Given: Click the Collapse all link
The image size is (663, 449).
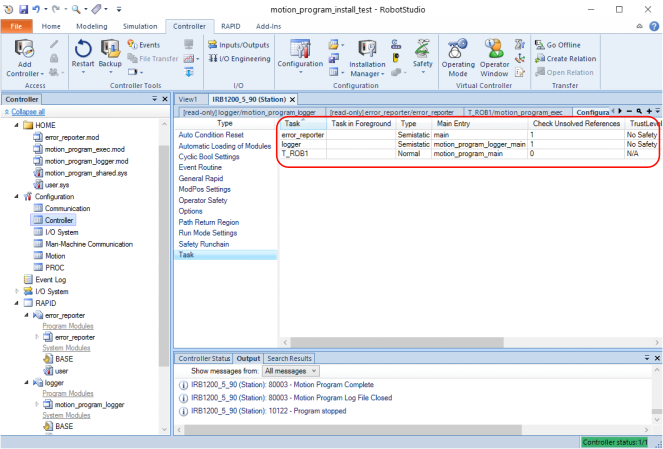Looking at the screenshot, I should (x=28, y=112).
